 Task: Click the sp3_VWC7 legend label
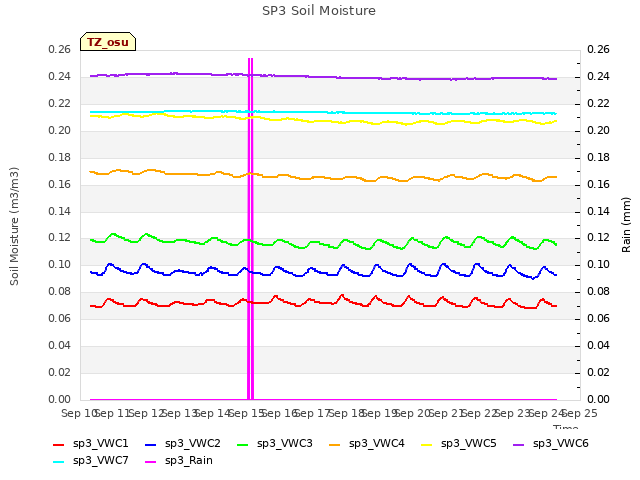coord(100,461)
